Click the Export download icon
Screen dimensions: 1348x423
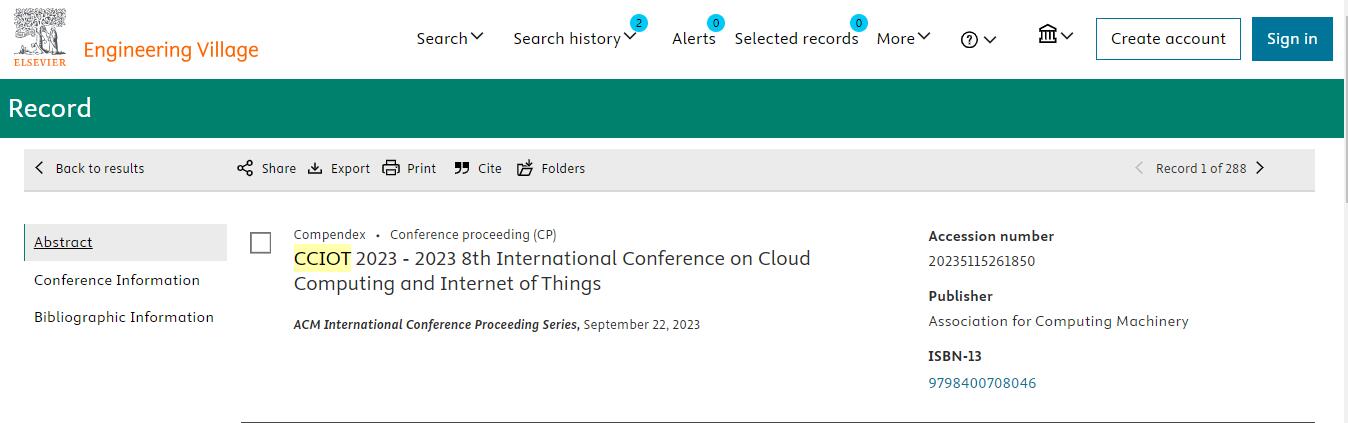click(x=315, y=168)
